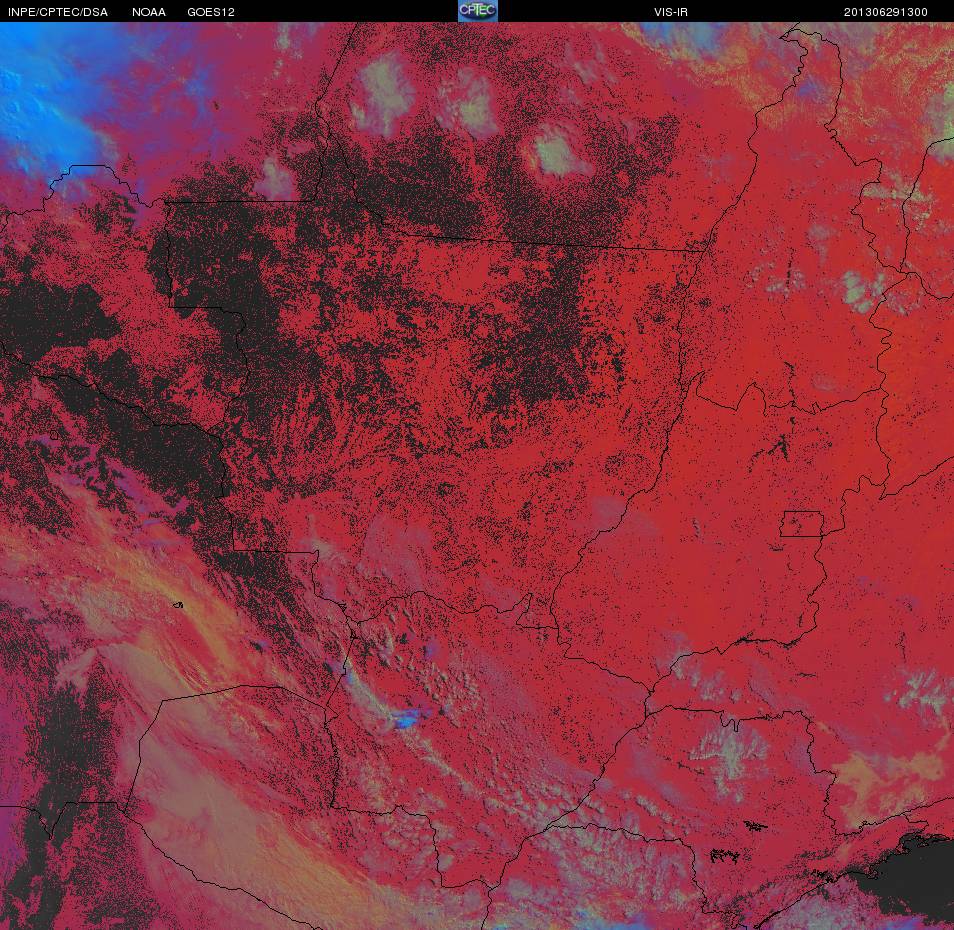Select the INPE/CPTEC/DSA header text
The width and height of the screenshot is (954, 930).
click(58, 12)
